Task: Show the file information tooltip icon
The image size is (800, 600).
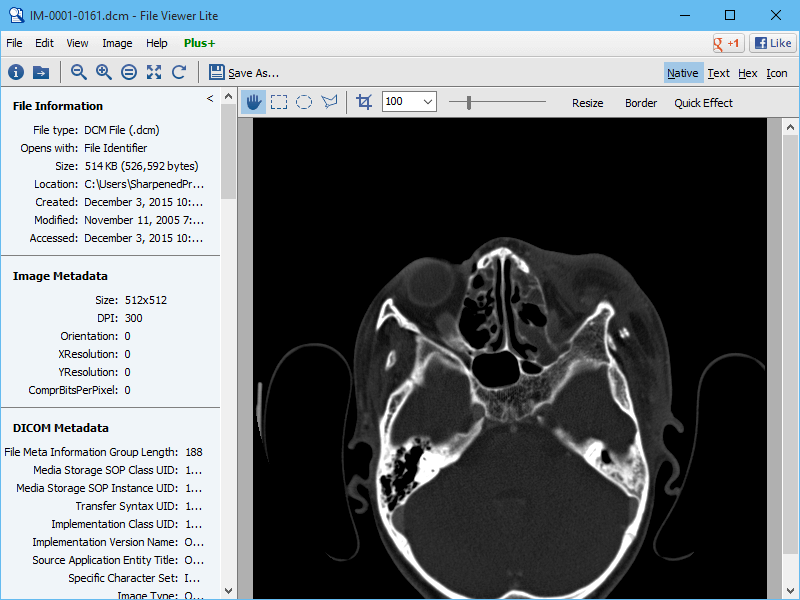Action: point(15,71)
